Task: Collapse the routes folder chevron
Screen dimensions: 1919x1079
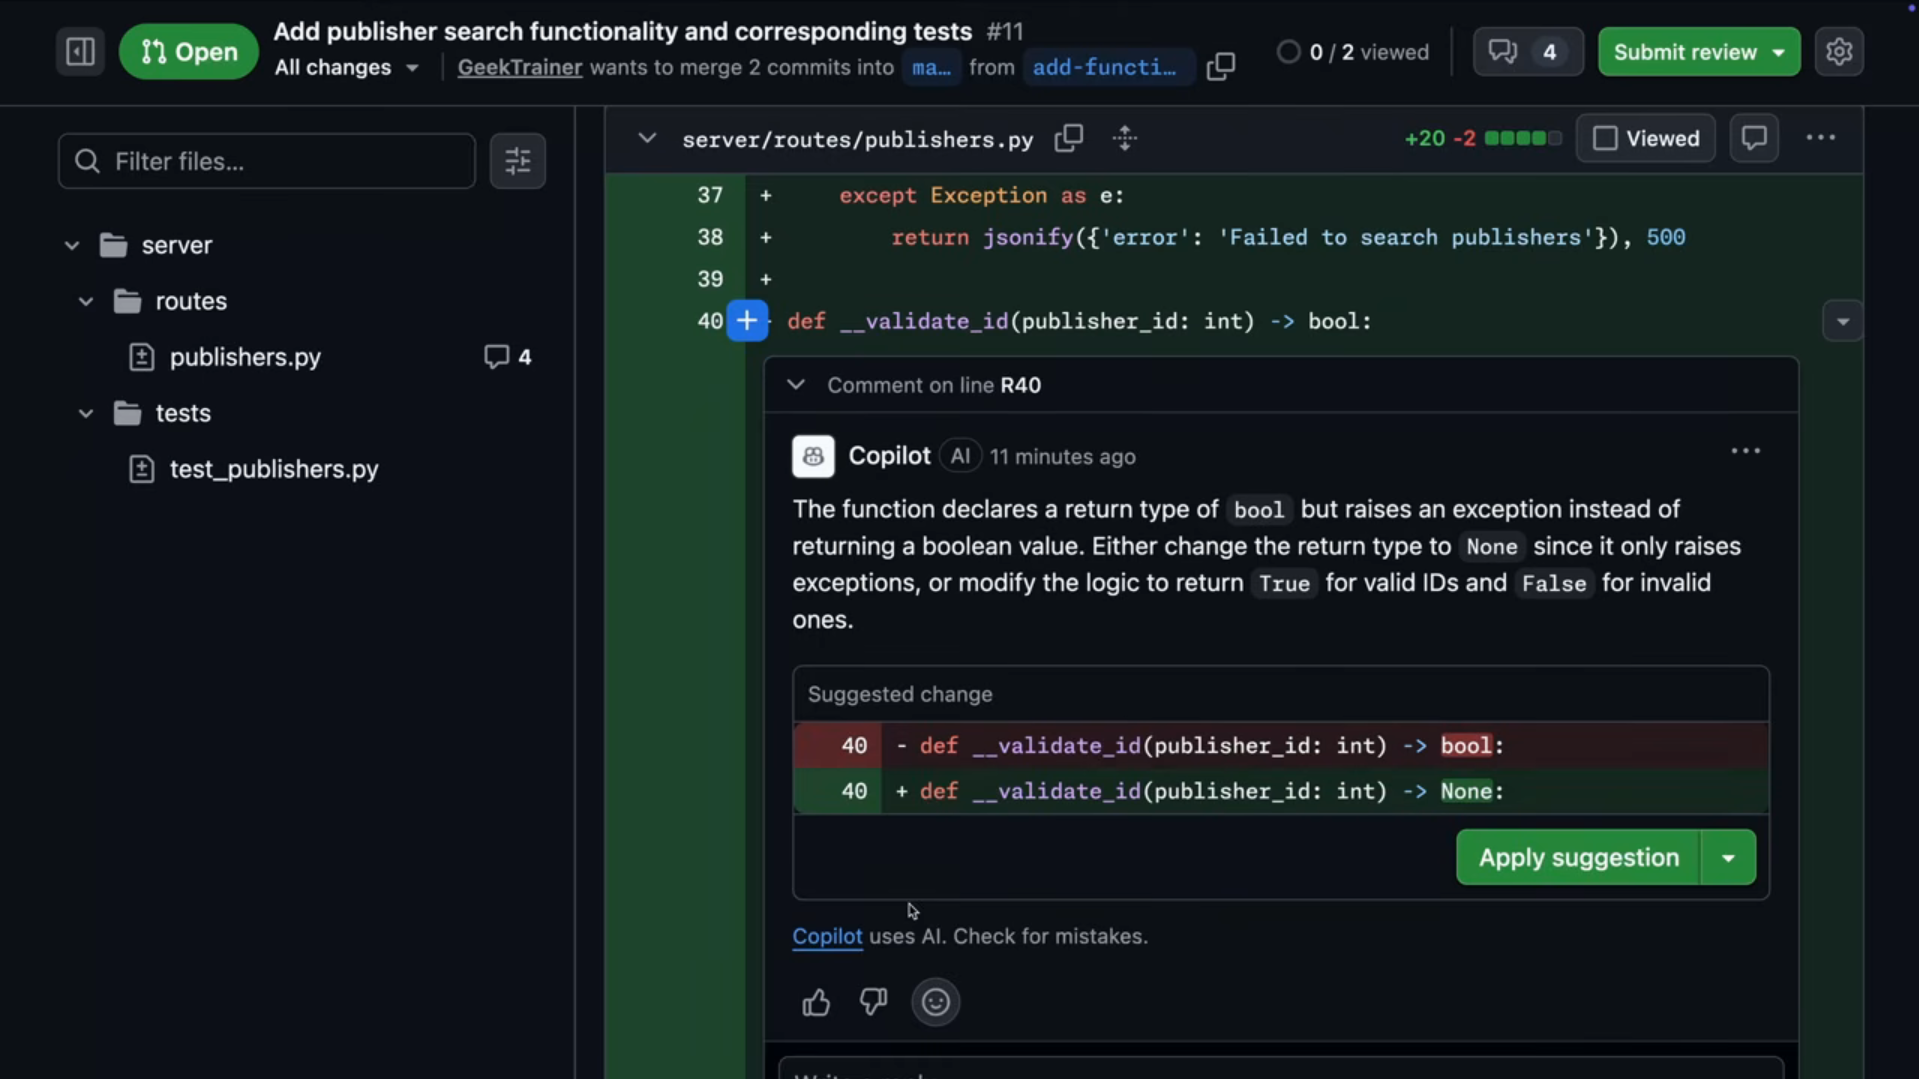Action: tap(86, 301)
